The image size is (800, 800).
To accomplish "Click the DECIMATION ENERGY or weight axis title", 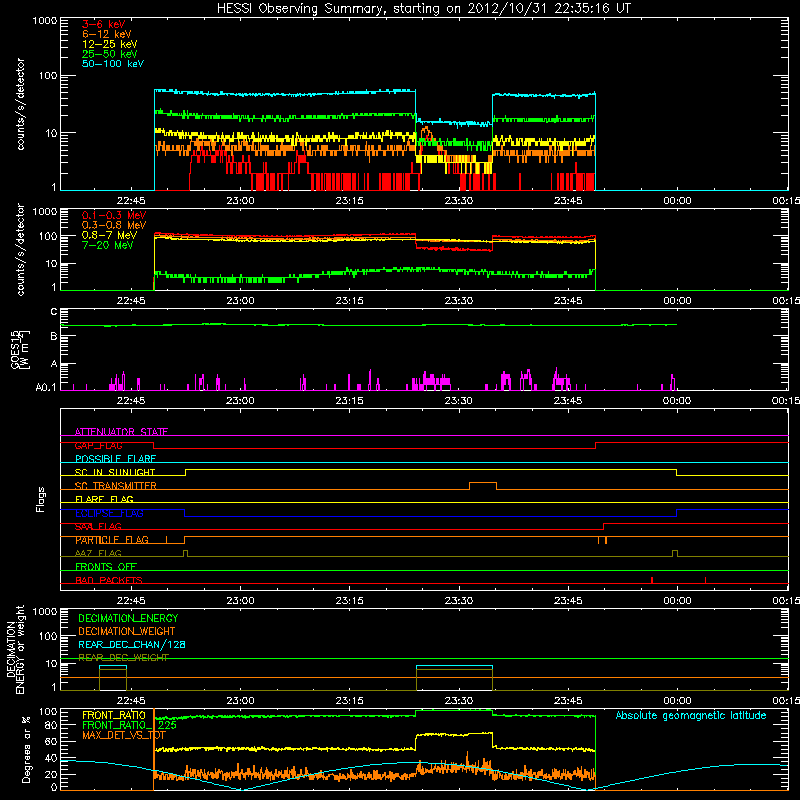I will click(15, 649).
